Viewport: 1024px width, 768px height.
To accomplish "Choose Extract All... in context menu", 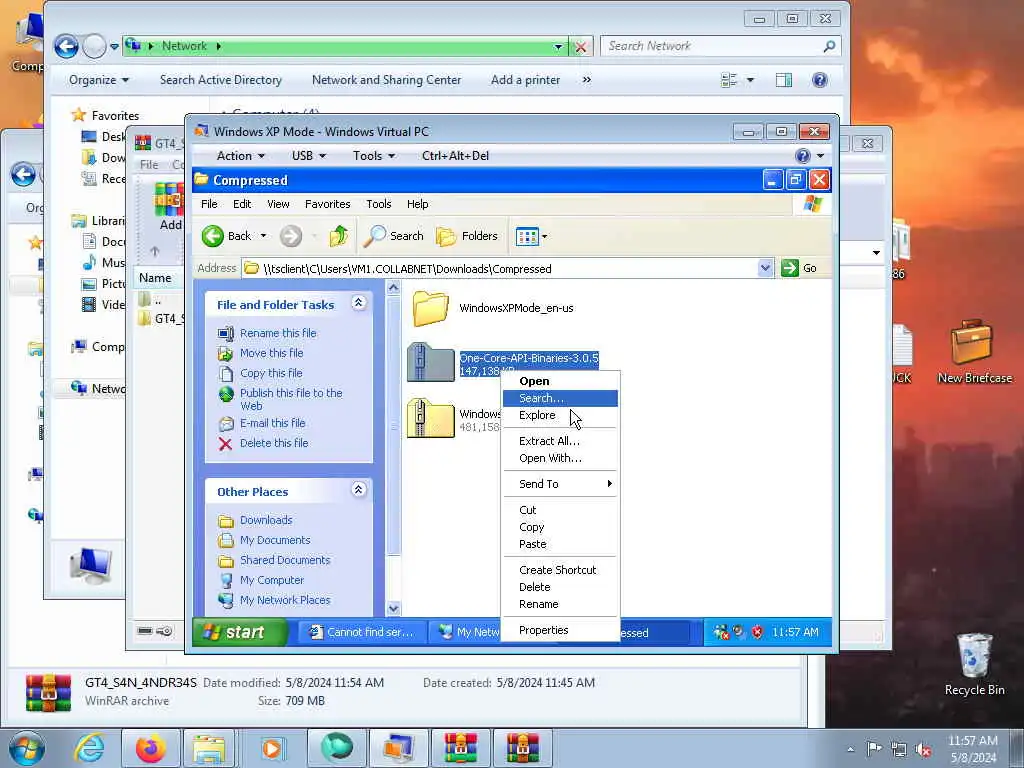I will pyautogui.click(x=560, y=441).
